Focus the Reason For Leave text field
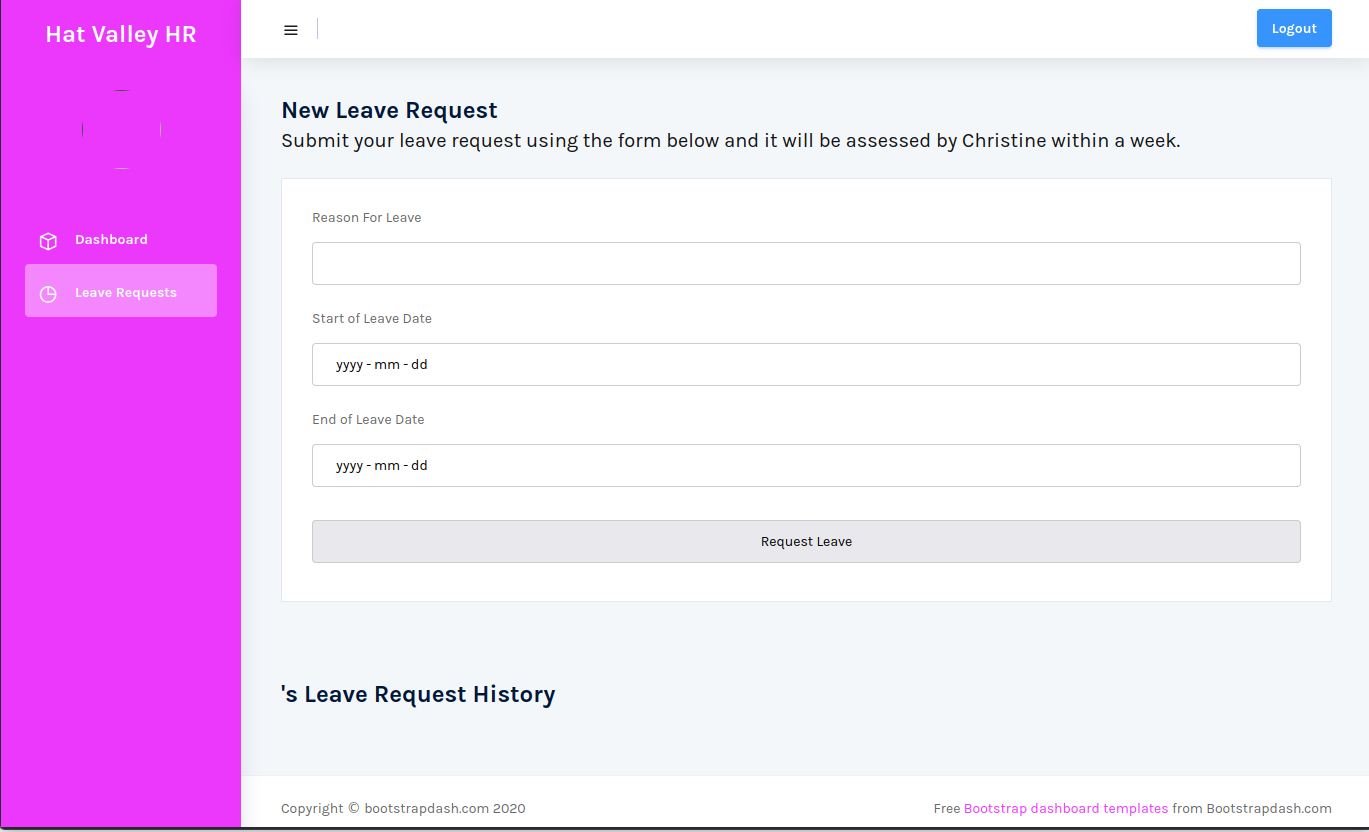This screenshot has width=1369, height=832. [806, 263]
